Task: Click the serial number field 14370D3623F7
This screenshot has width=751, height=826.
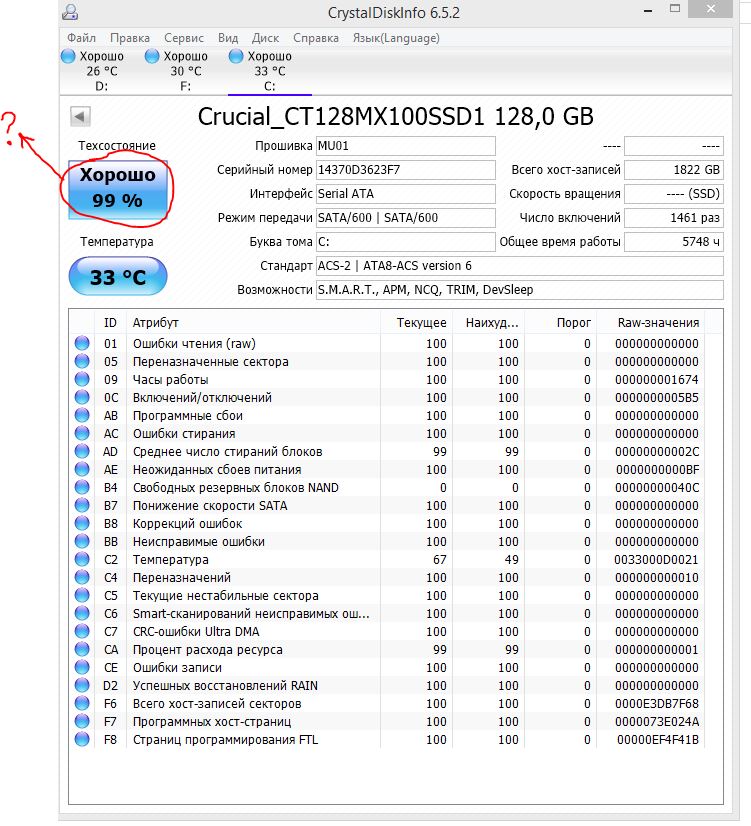Action: [406, 170]
